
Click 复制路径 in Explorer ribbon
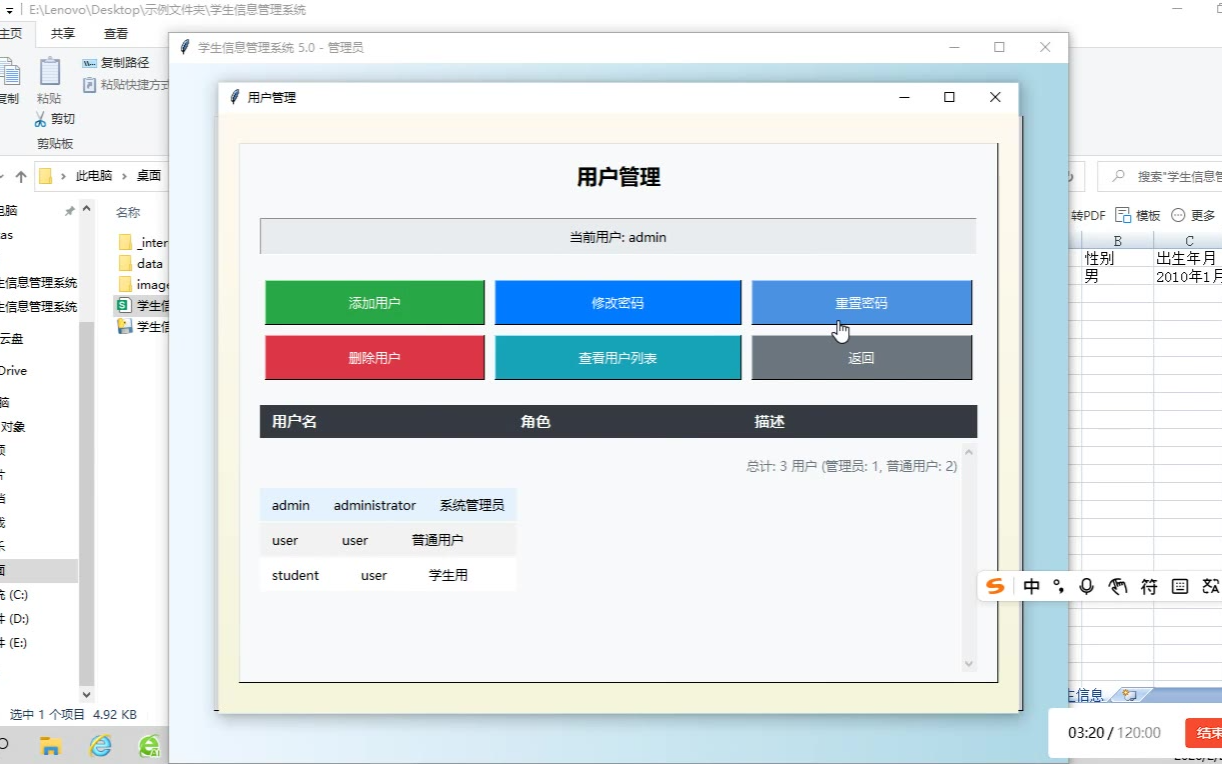116,62
